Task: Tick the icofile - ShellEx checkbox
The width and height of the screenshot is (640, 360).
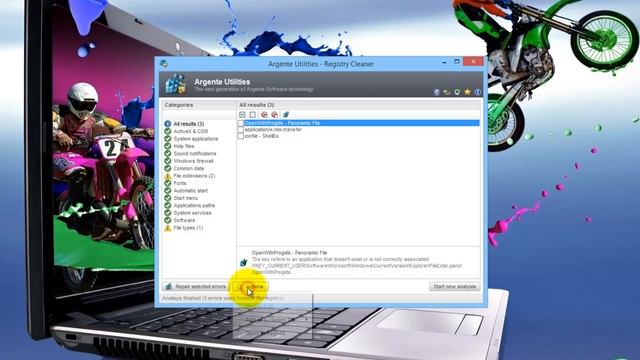Action: coord(240,136)
